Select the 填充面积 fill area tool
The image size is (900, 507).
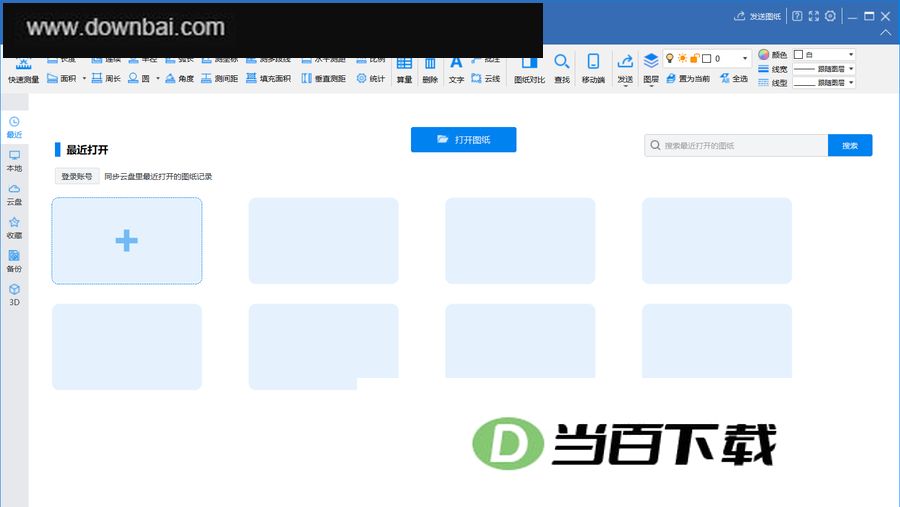268,78
